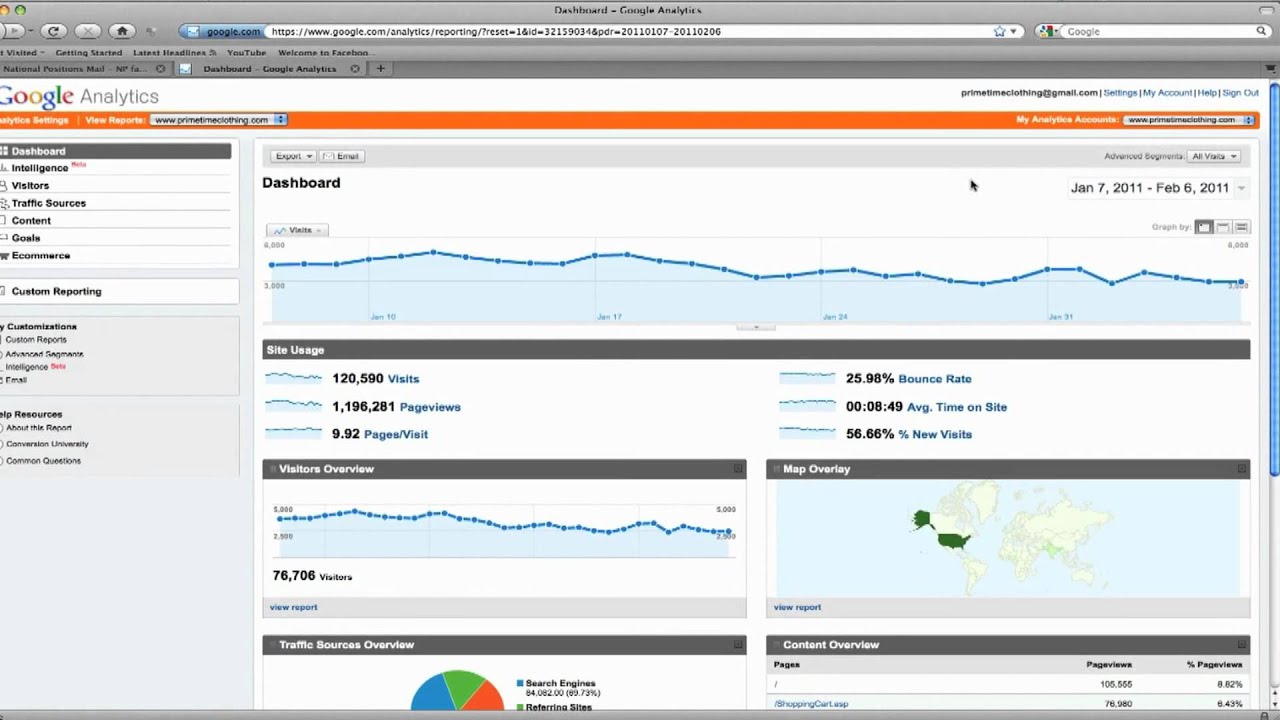The width and height of the screenshot is (1280, 720).
Task: Click the Bounce Rate sparkline thumbnail
Action: pyautogui.click(x=807, y=378)
